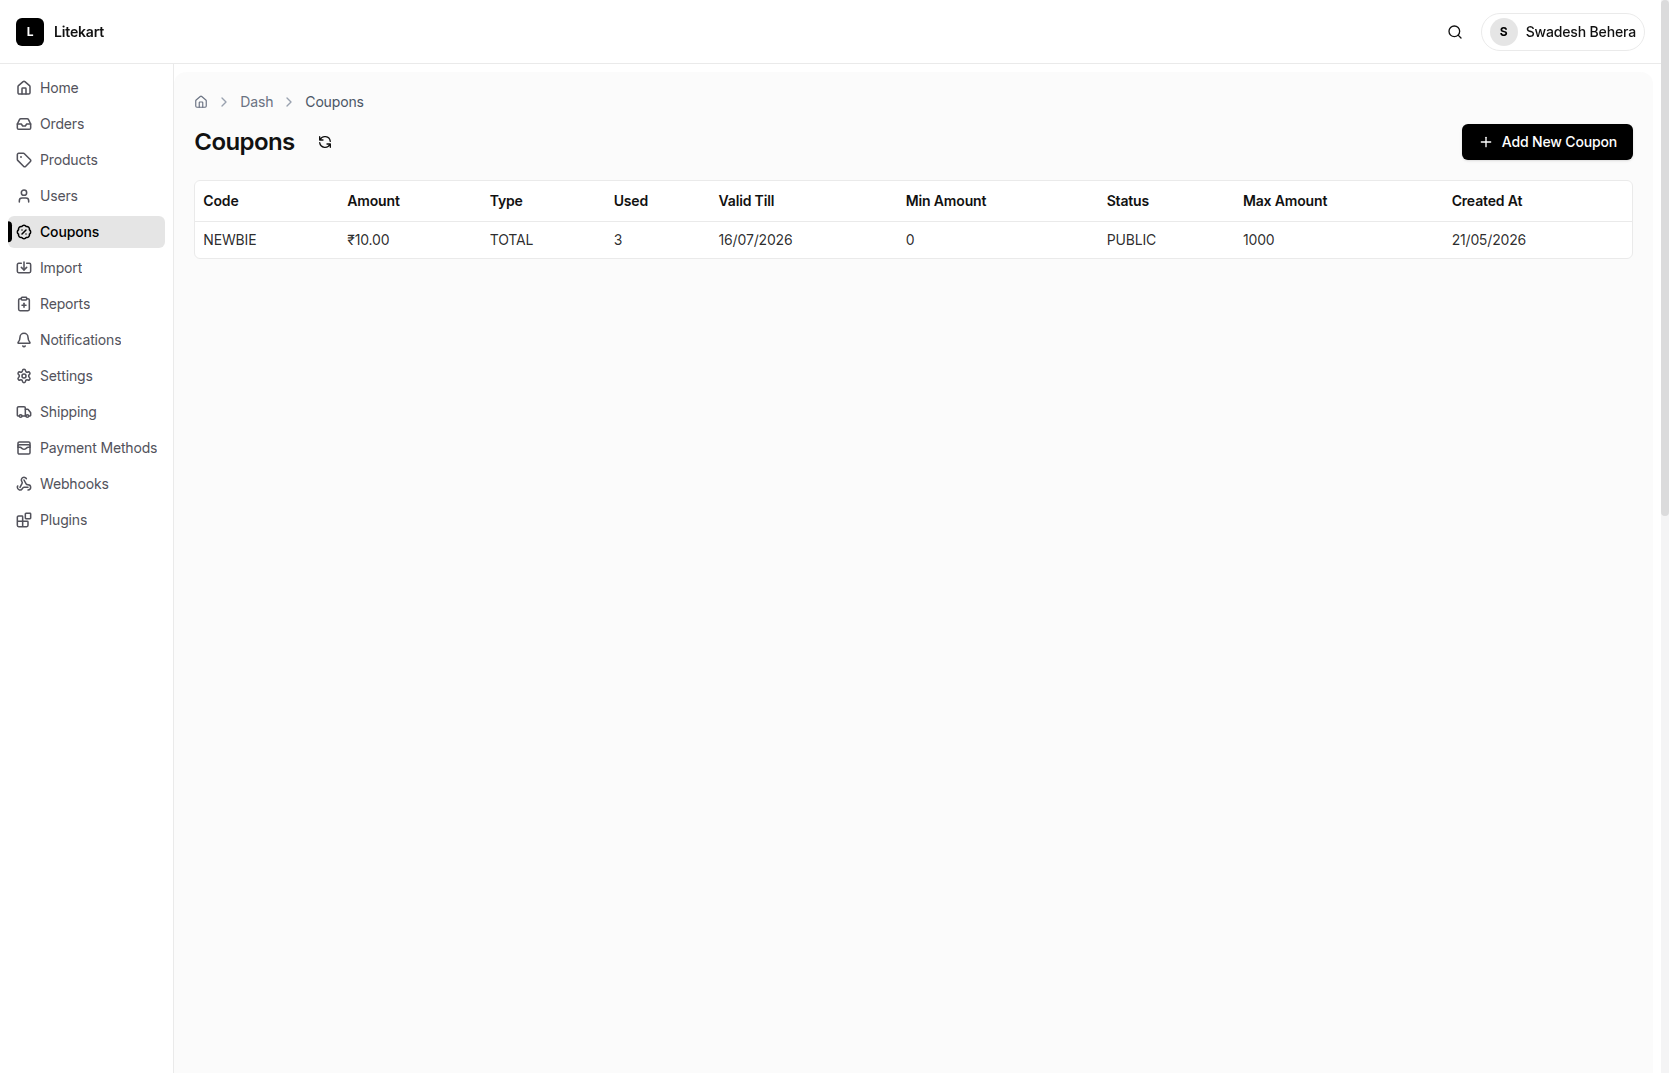Open Shipping label in sidebar
Screen dimensions: 1669x1073
[x=68, y=412]
